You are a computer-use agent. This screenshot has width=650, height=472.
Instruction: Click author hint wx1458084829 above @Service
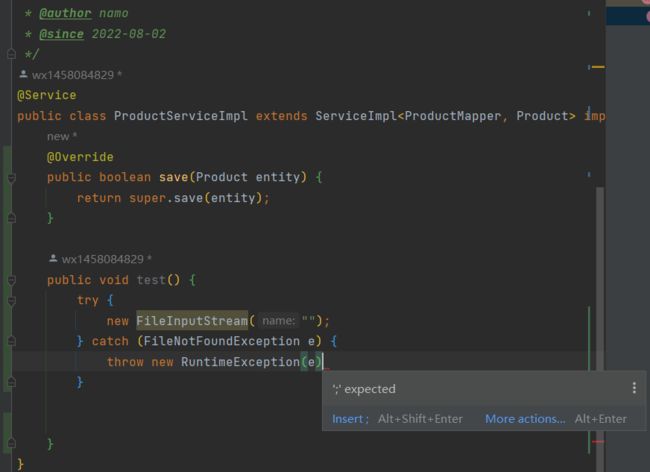tap(73, 75)
